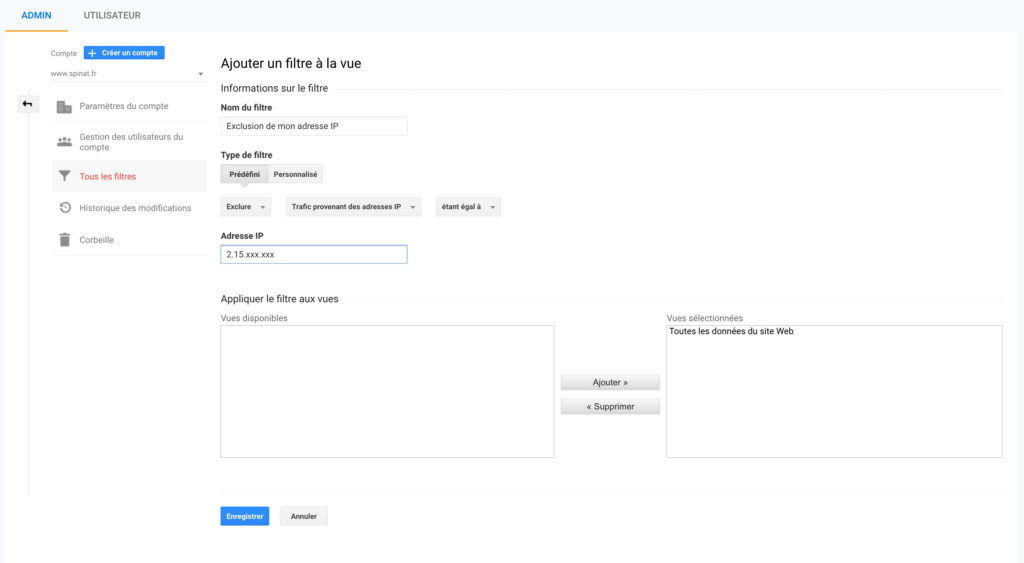The height and width of the screenshot is (563, 1024).
Task: Click the Historique des modifications clock icon
Action: click(64, 208)
